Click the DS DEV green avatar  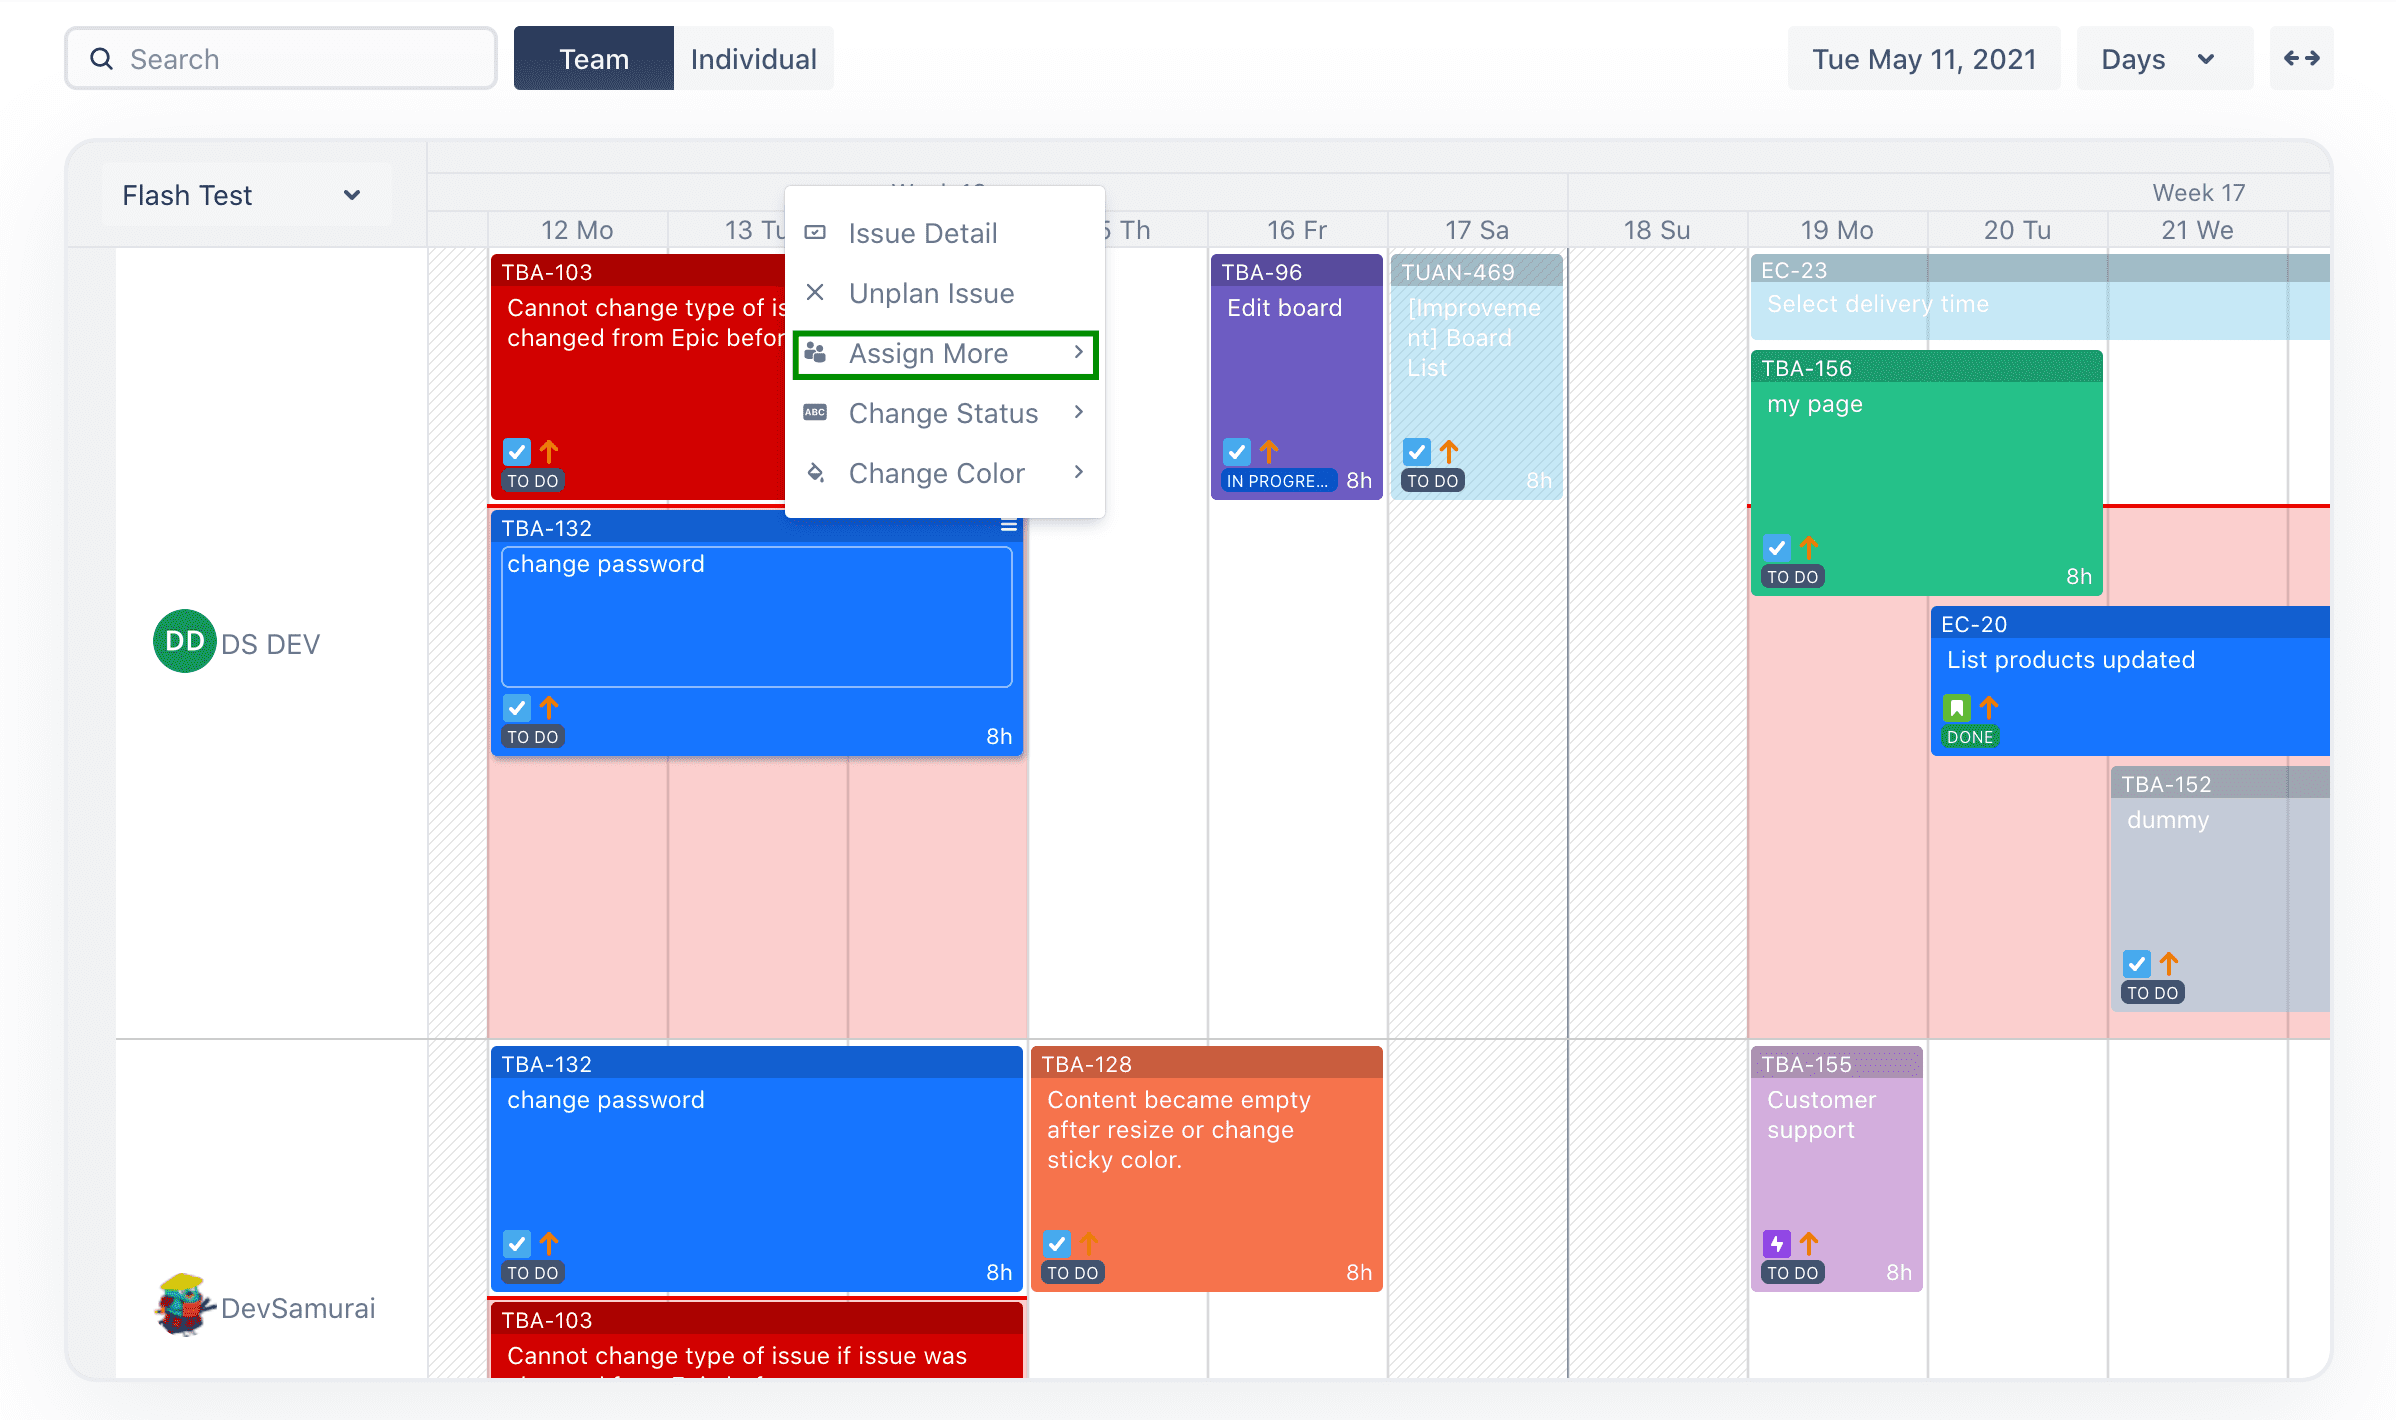(185, 641)
